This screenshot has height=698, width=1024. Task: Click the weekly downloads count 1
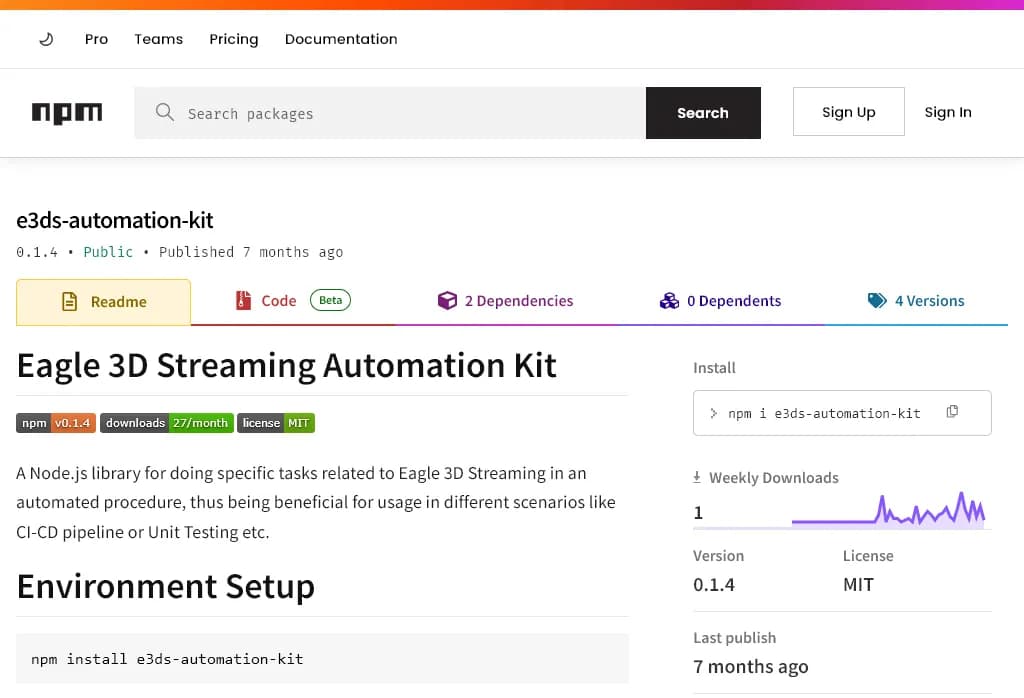click(x=698, y=513)
